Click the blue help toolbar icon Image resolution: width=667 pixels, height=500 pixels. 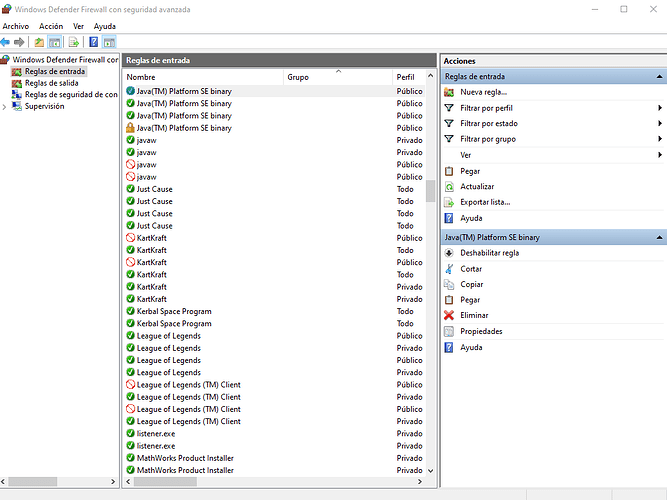(x=94, y=42)
